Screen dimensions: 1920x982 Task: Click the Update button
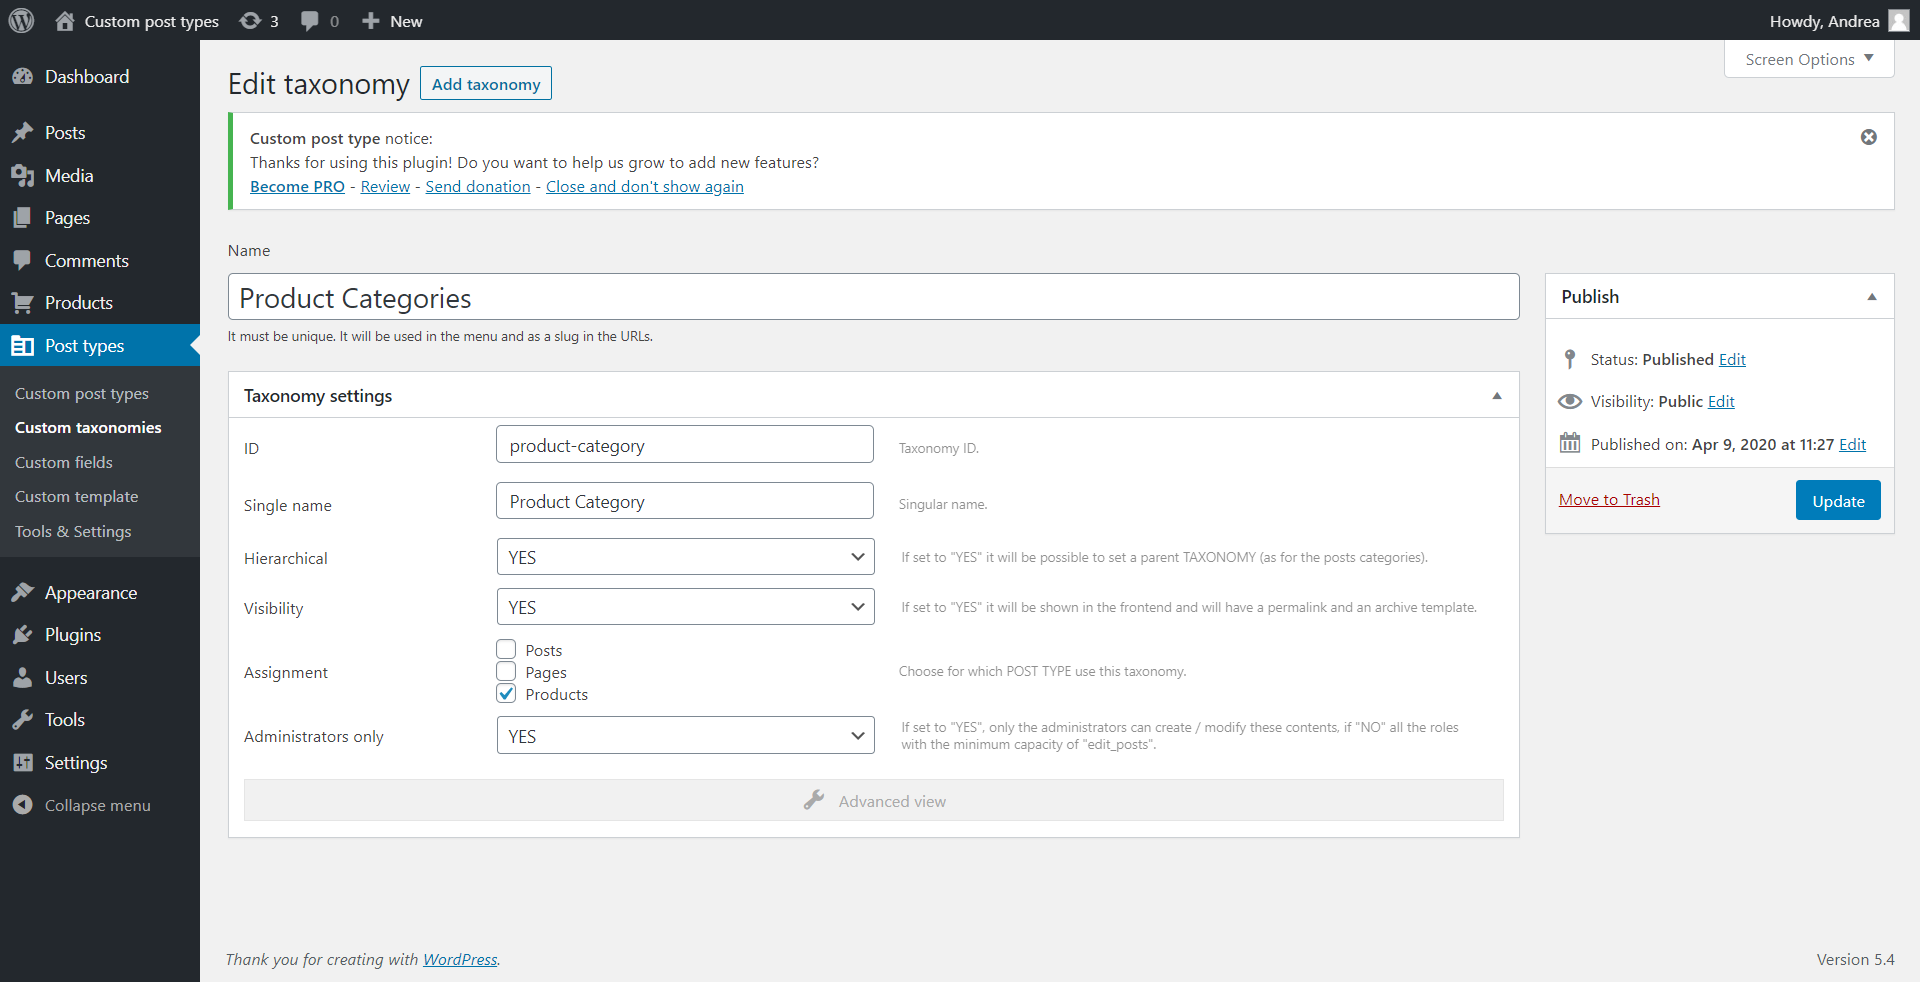1838,501
